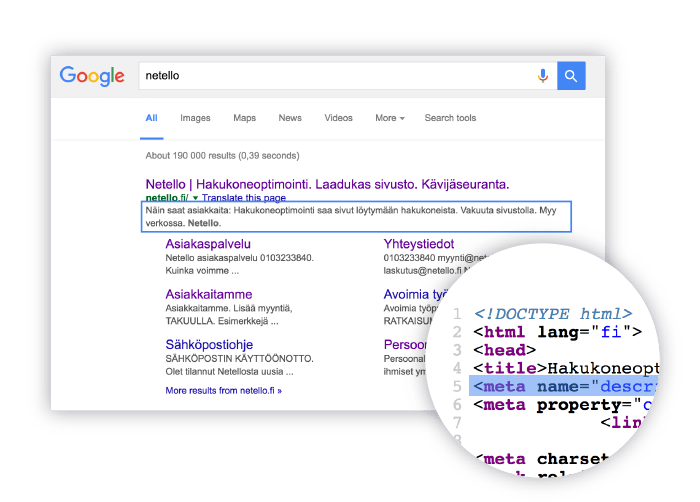This screenshot has height=502, width=700.
Task: Click the blue magnifier search button
Action: pyautogui.click(x=571, y=76)
